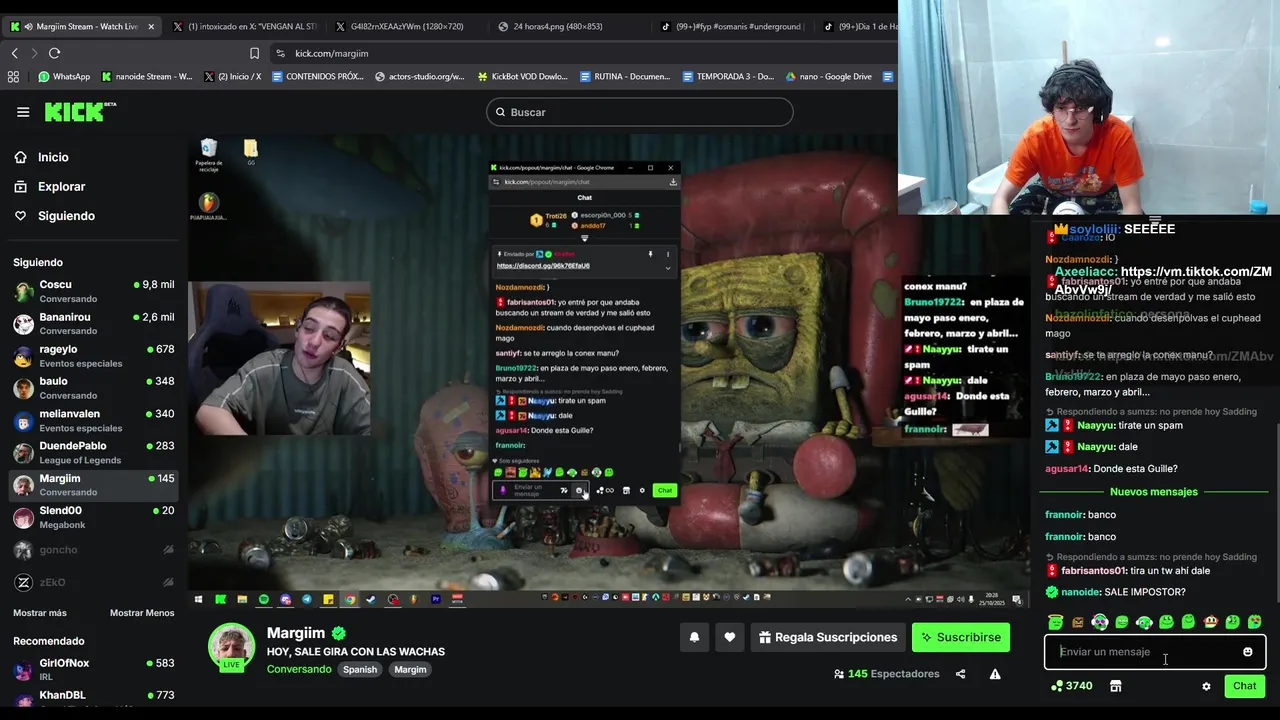Viewport: 1280px width, 720px height.
Task: Follow Margiim with the heart icon
Action: [730, 637]
